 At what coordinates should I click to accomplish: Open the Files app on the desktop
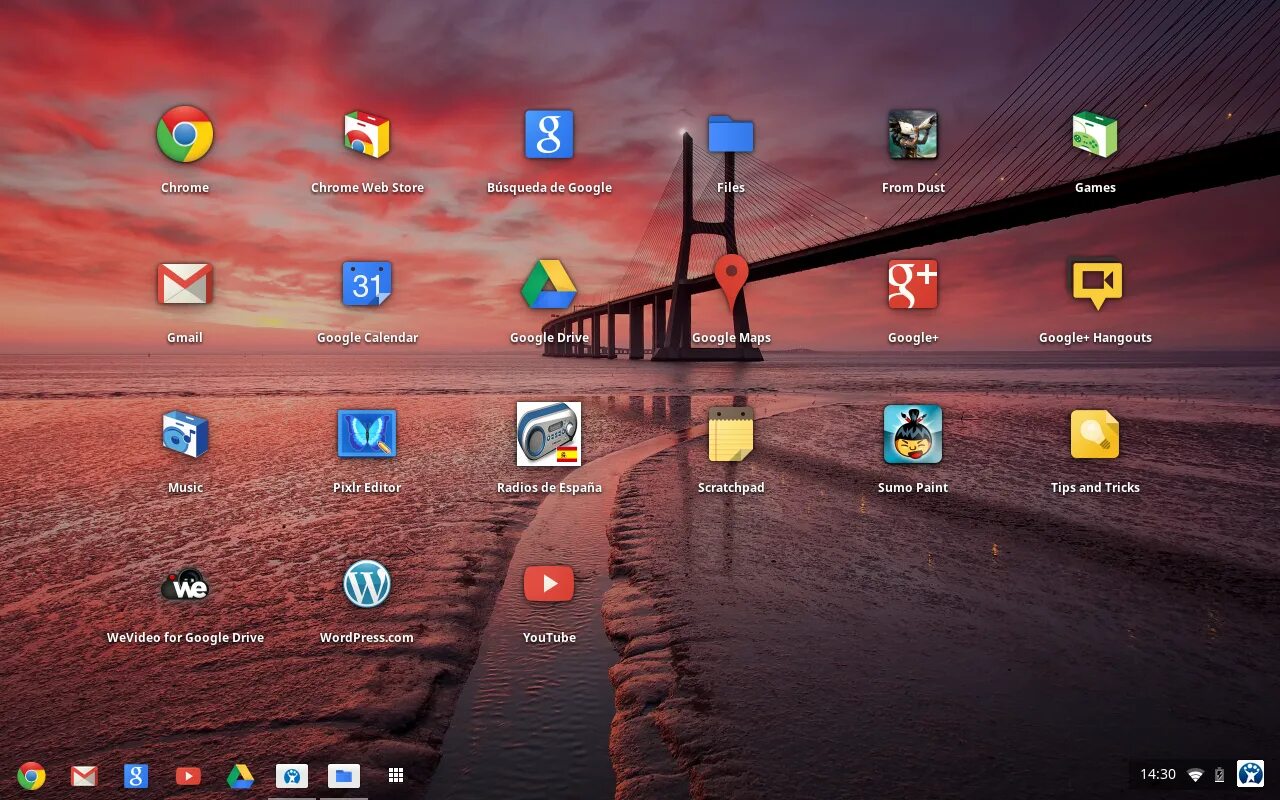731,135
